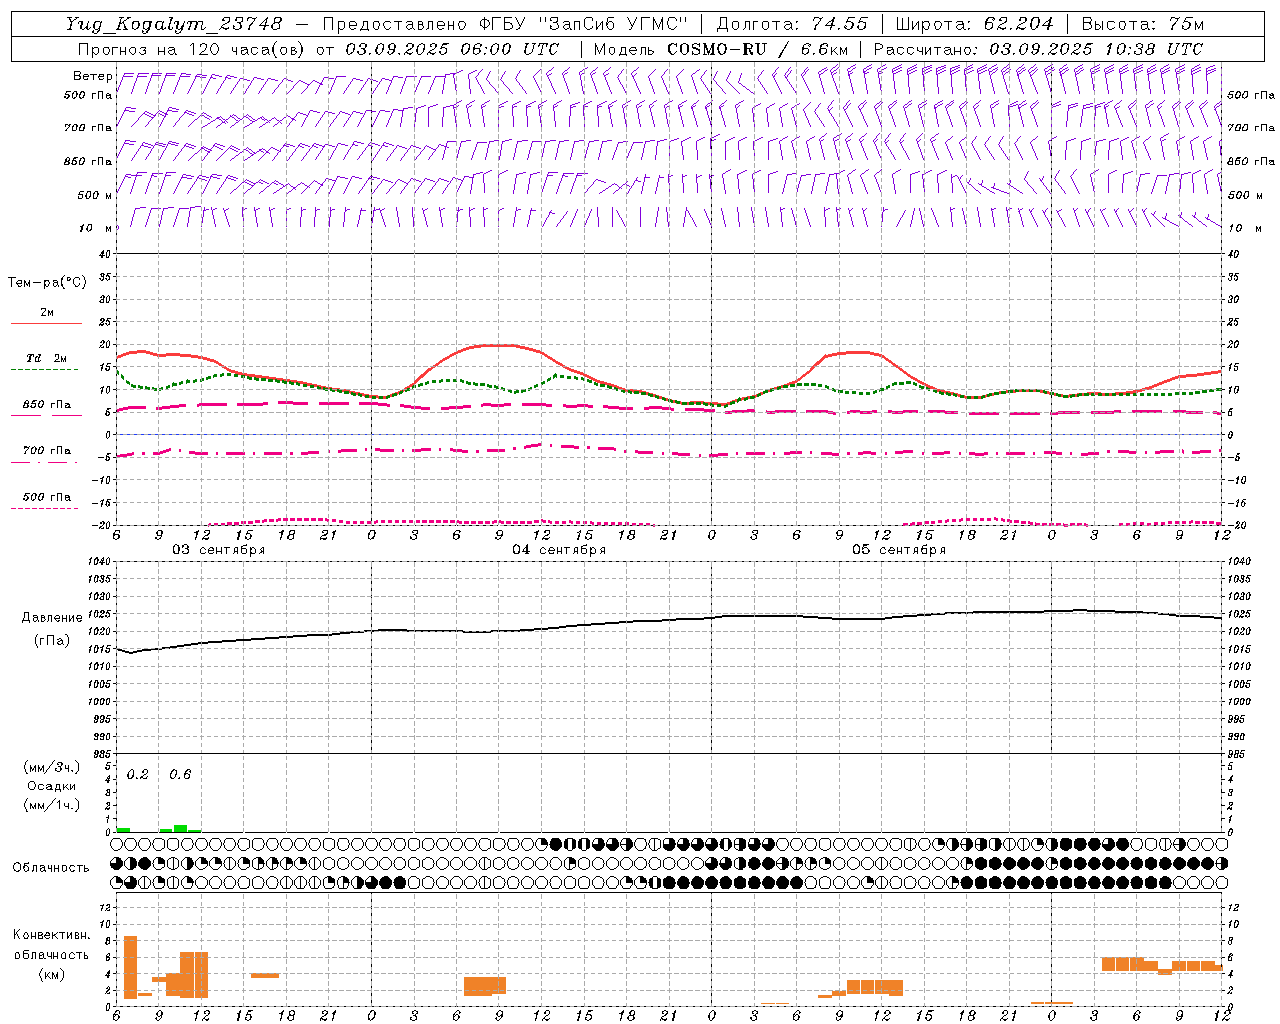The image size is (1280, 1024).
Task: Click the 05 сентября date label
Action: coord(899,550)
